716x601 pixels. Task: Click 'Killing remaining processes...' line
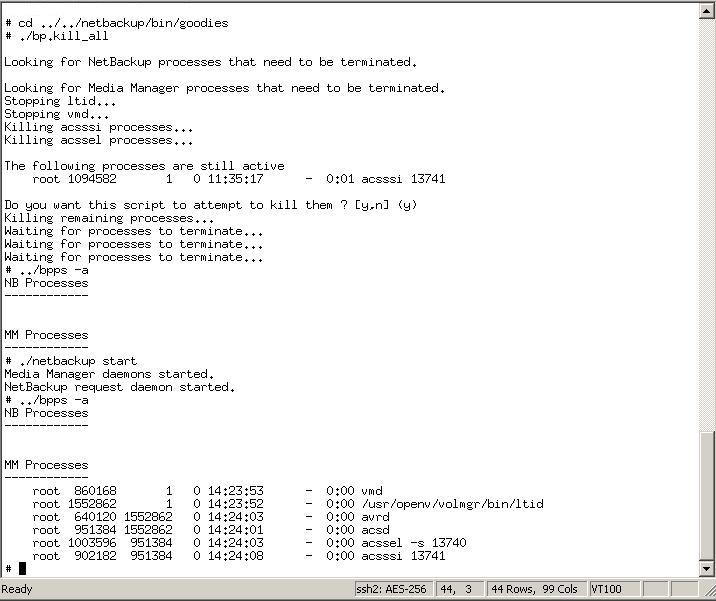tap(109, 218)
